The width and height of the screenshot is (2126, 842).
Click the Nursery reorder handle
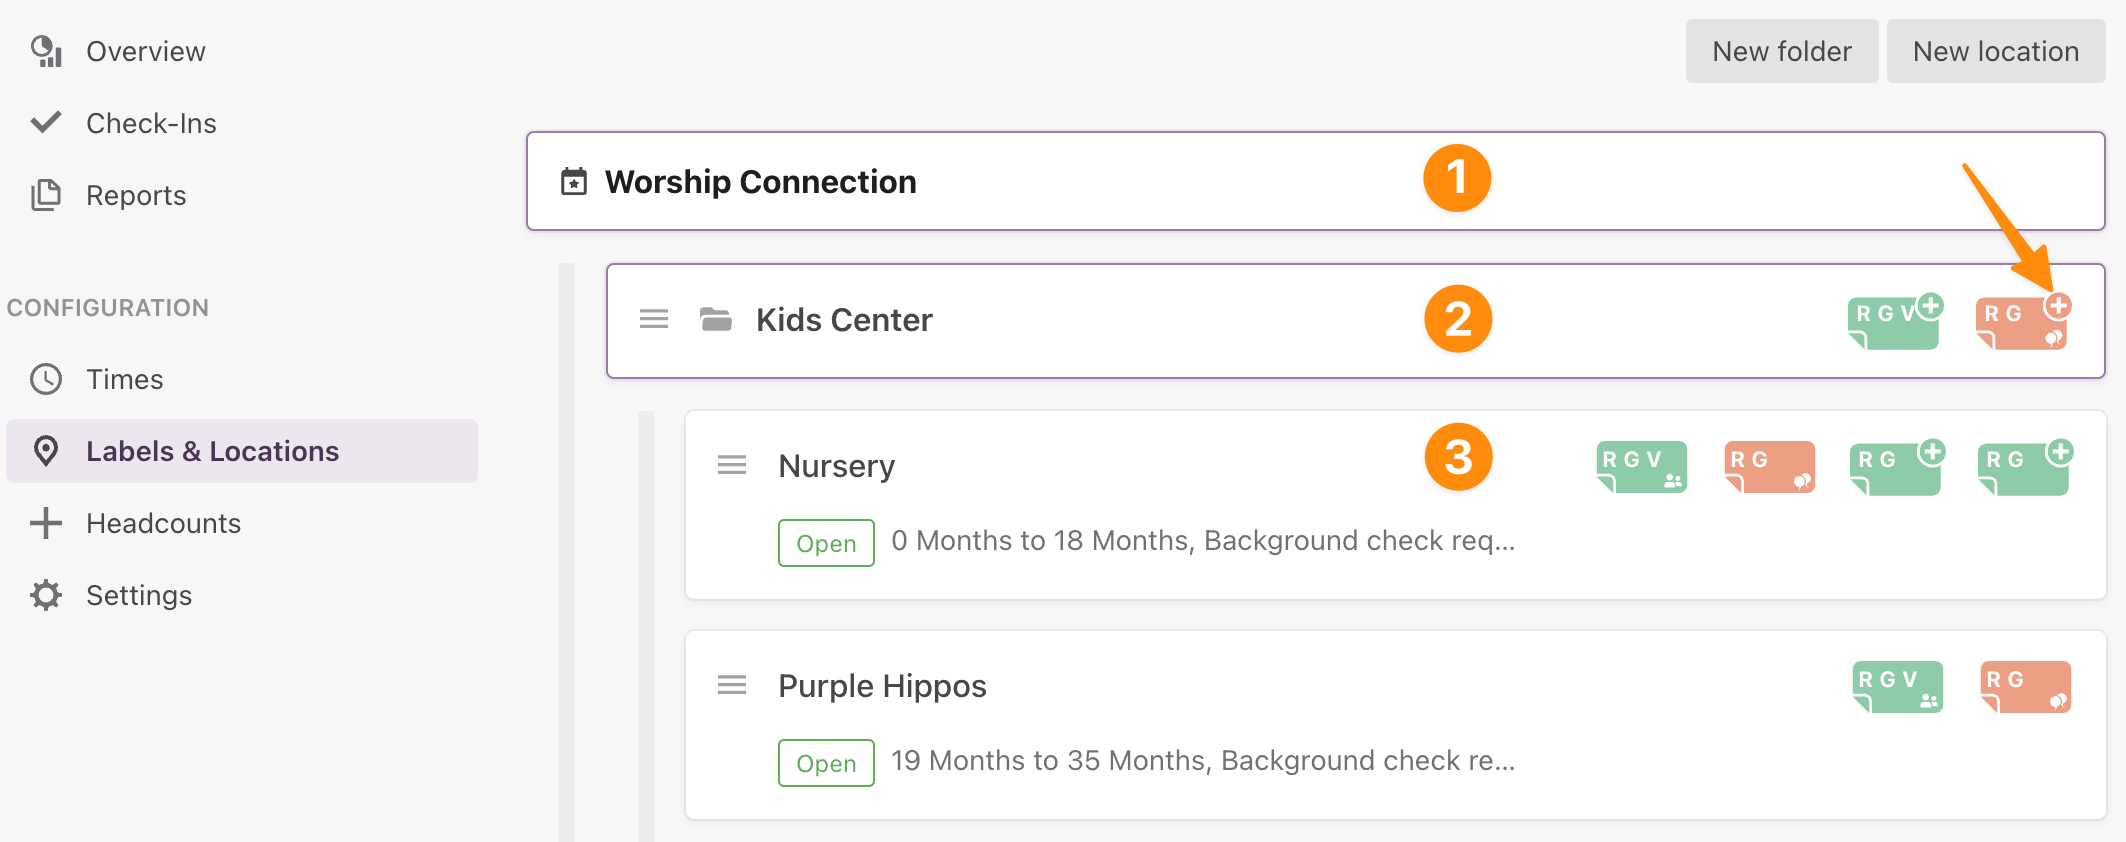tap(732, 465)
